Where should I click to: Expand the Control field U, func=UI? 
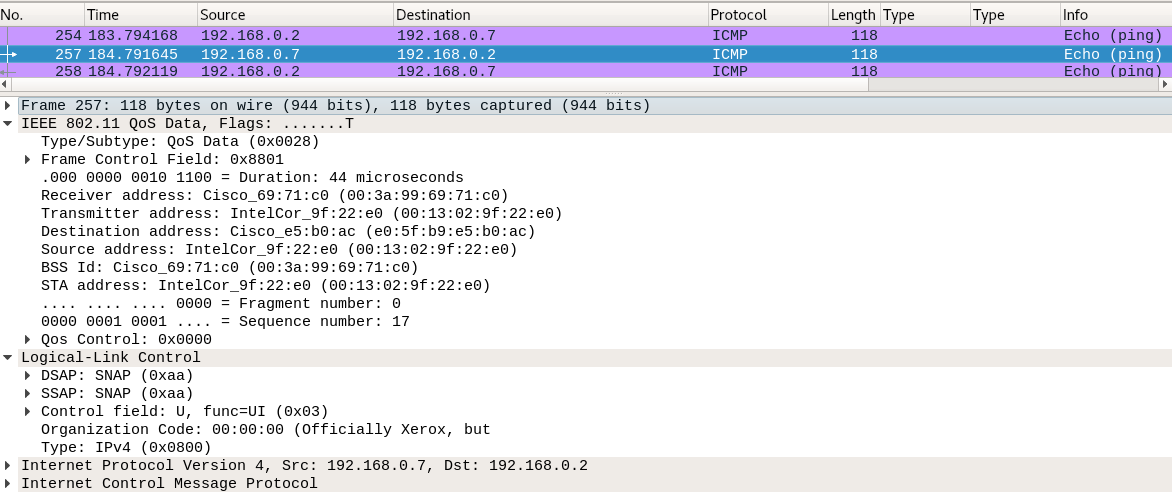(28, 411)
